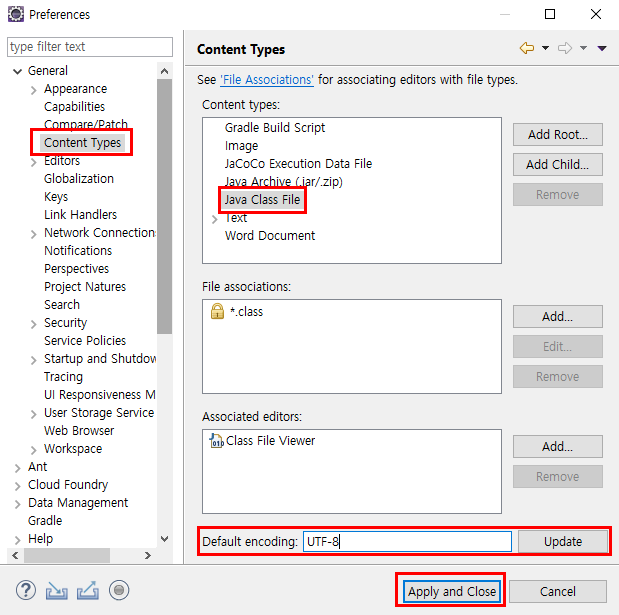Select Java Archive (.jar/.zip) content type

point(283,182)
